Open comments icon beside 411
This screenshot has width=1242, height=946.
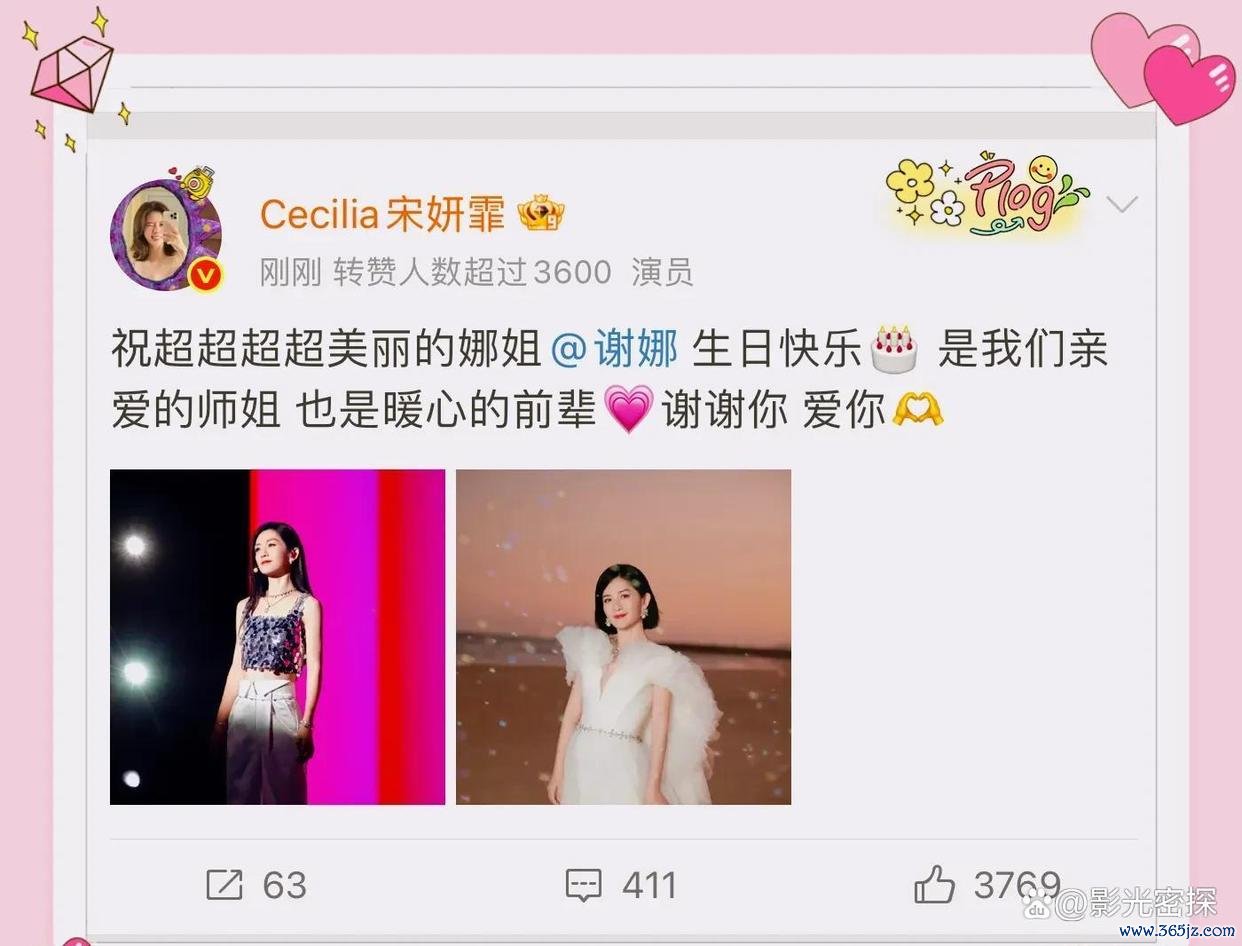coord(583,885)
